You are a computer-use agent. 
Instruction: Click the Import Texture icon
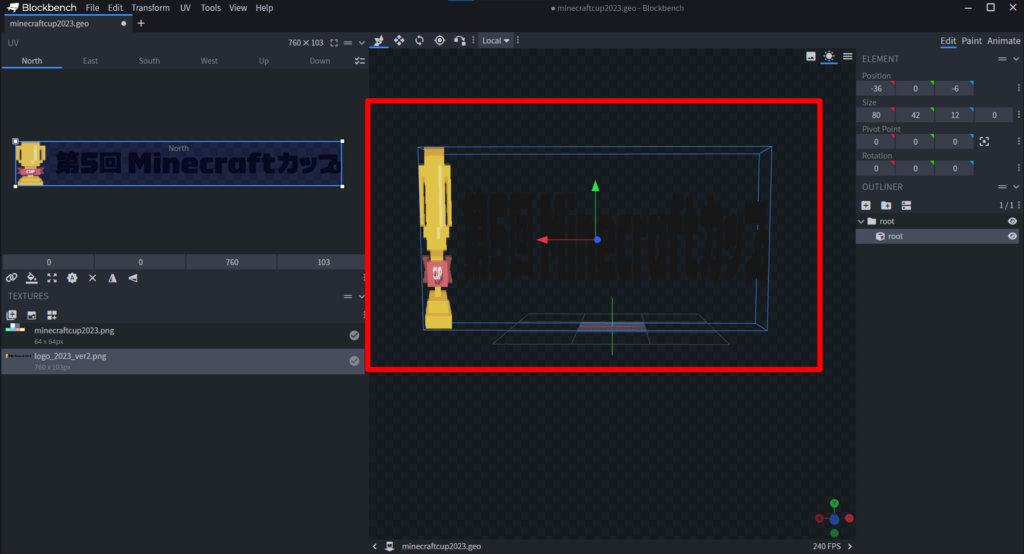(x=12, y=315)
